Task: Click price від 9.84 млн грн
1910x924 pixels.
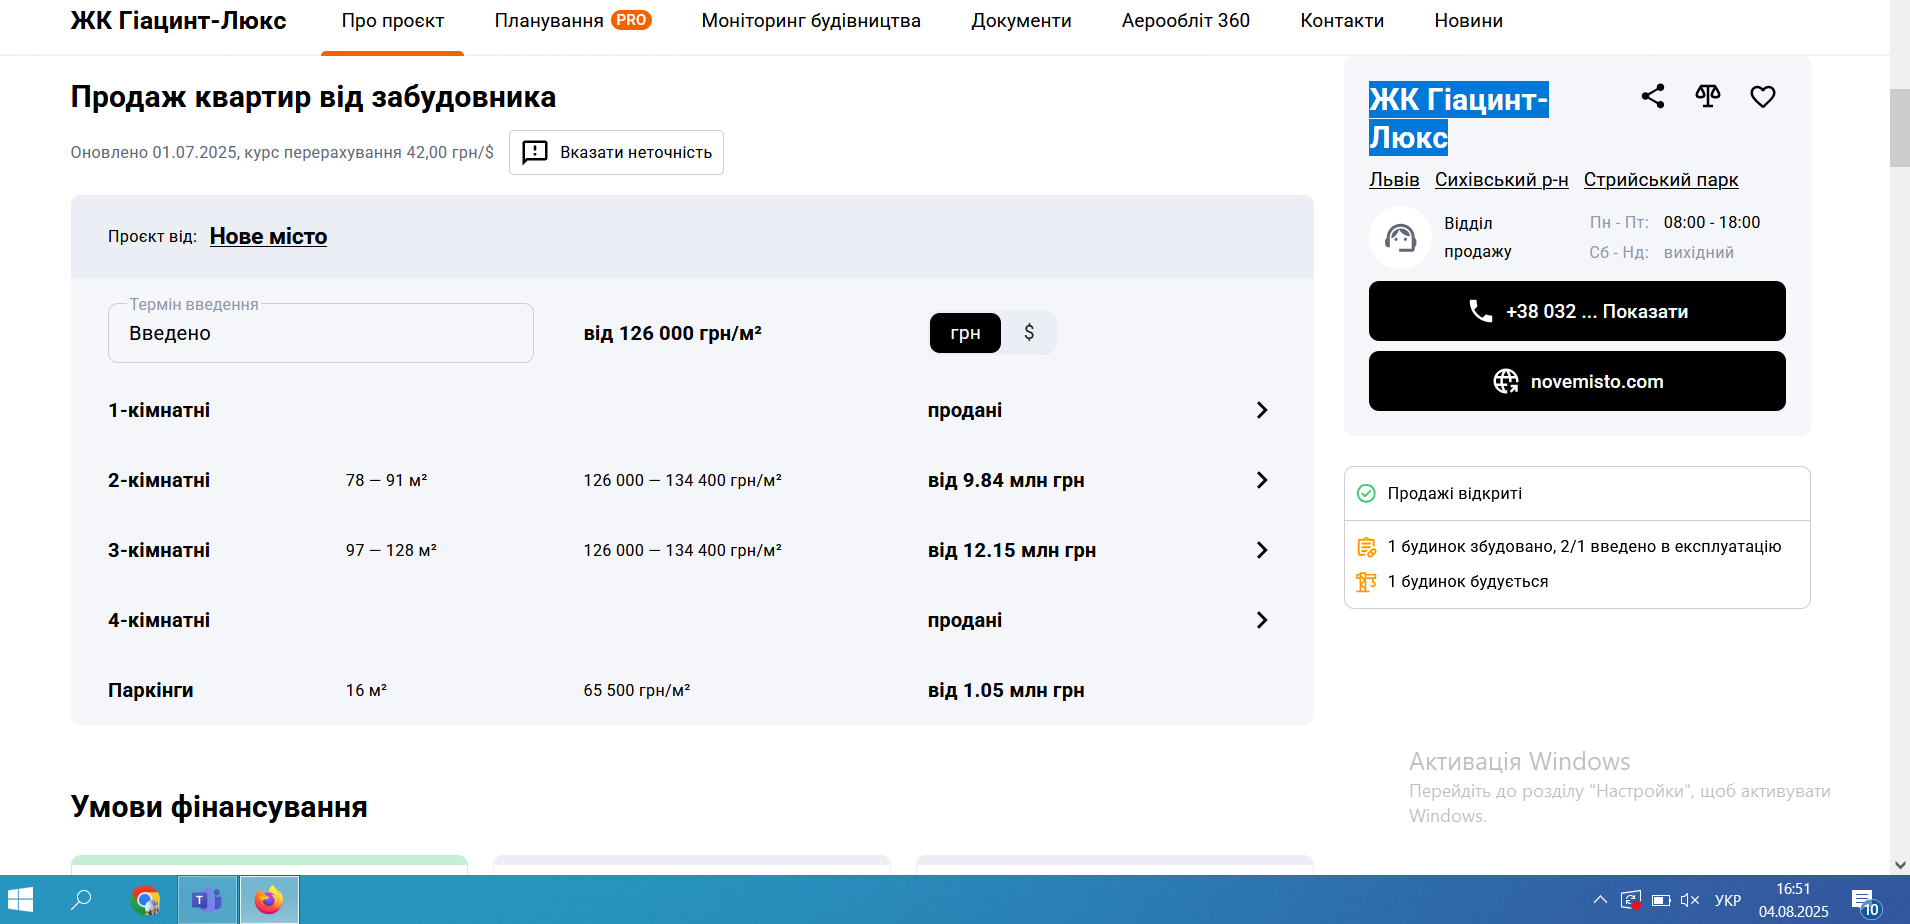Action: coord(1006,480)
